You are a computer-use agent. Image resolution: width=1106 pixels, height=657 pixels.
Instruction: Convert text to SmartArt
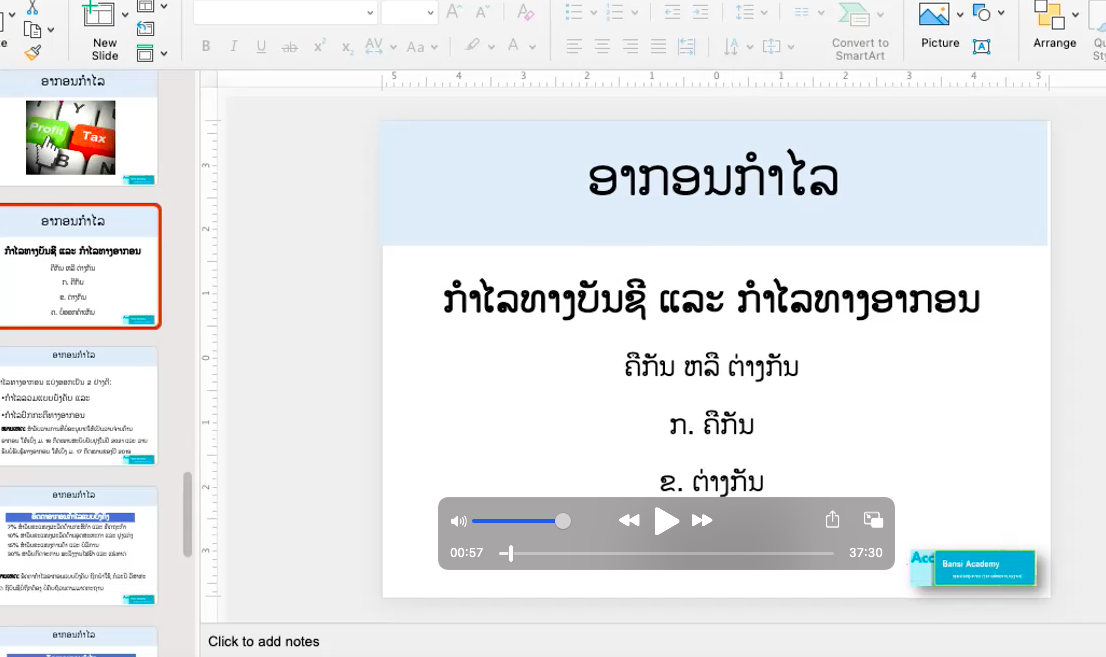(860, 31)
